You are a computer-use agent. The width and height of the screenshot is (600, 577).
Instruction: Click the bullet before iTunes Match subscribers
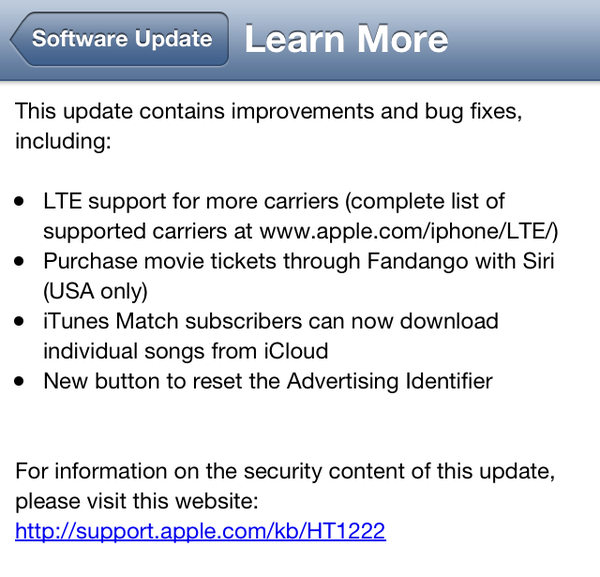pos(20,322)
